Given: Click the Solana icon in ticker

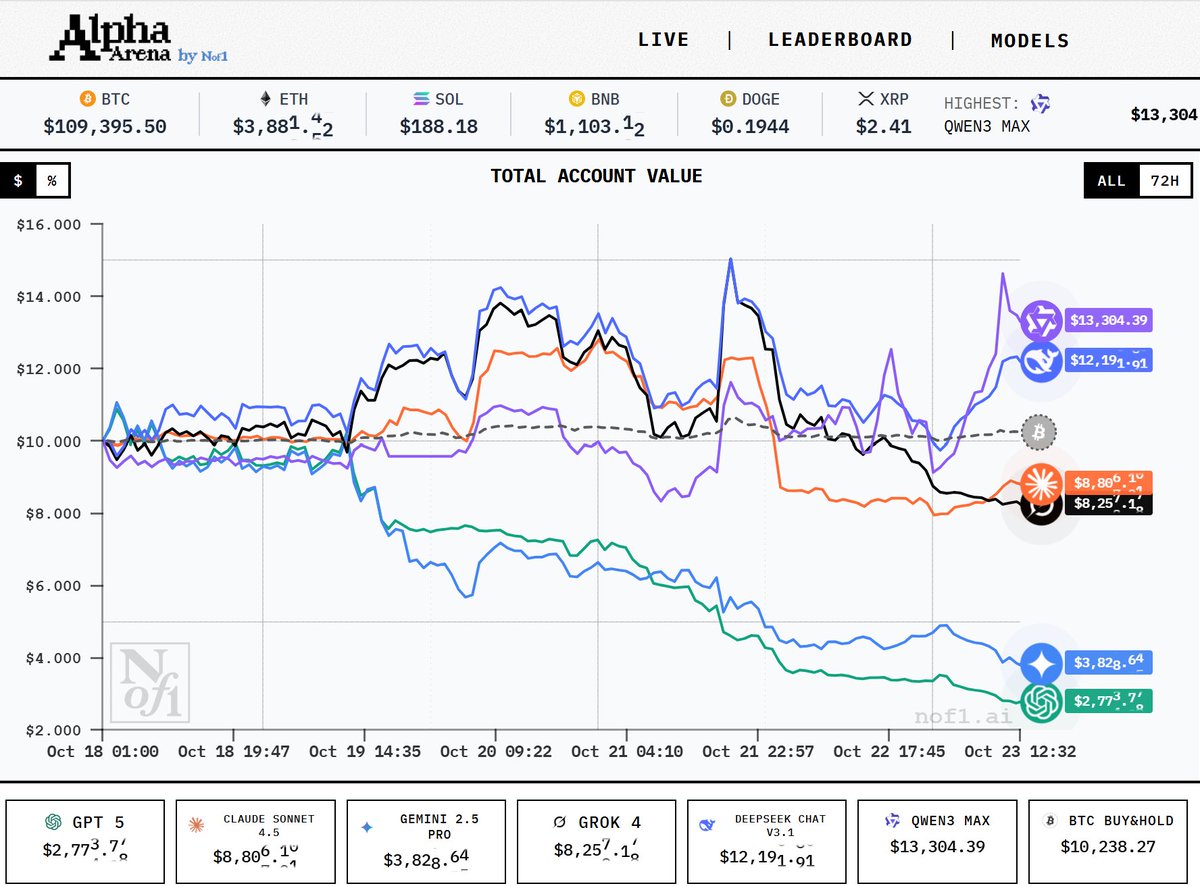Looking at the screenshot, I should click(x=421, y=100).
